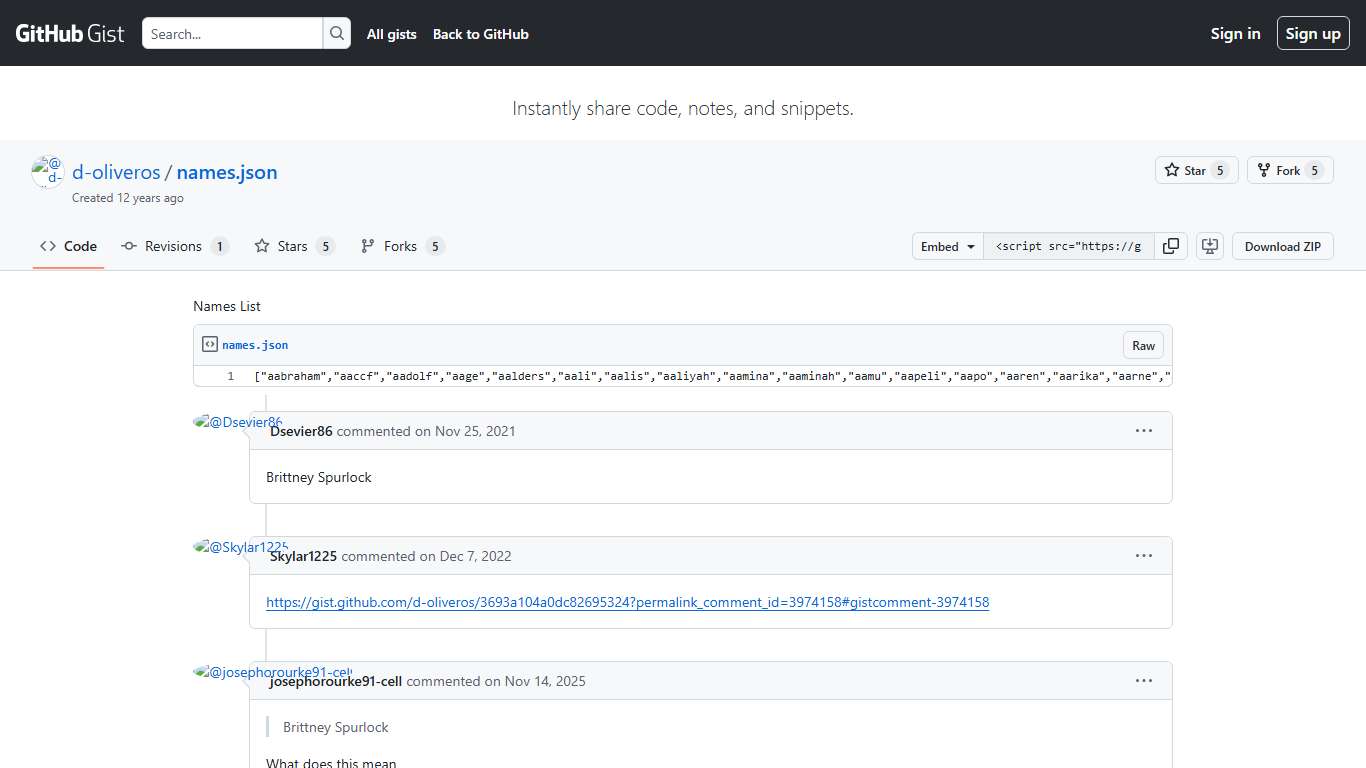Open the raw names.json file
Viewport: 1366px width, 768px height.
point(1143,345)
